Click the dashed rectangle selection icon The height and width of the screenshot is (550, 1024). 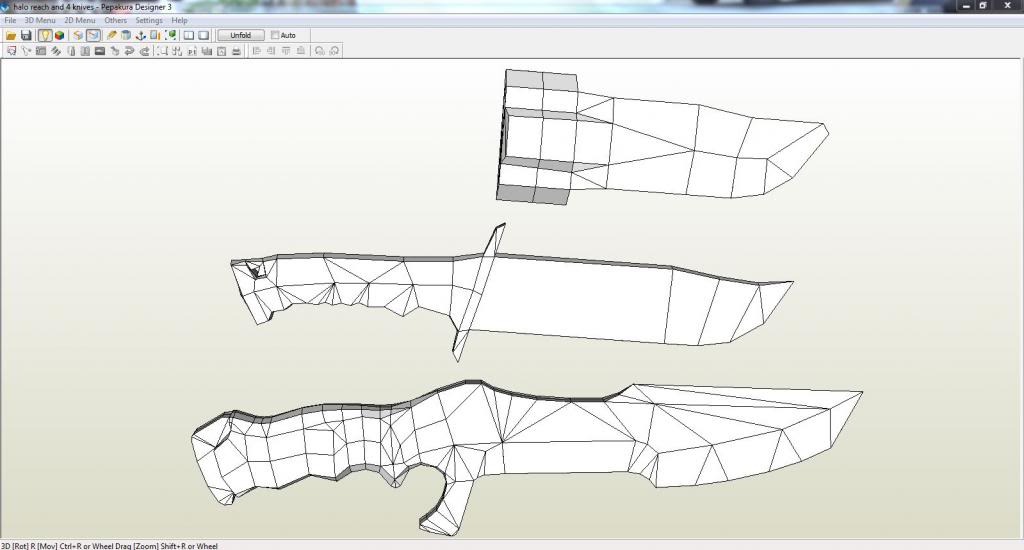pyautogui.click(x=162, y=51)
